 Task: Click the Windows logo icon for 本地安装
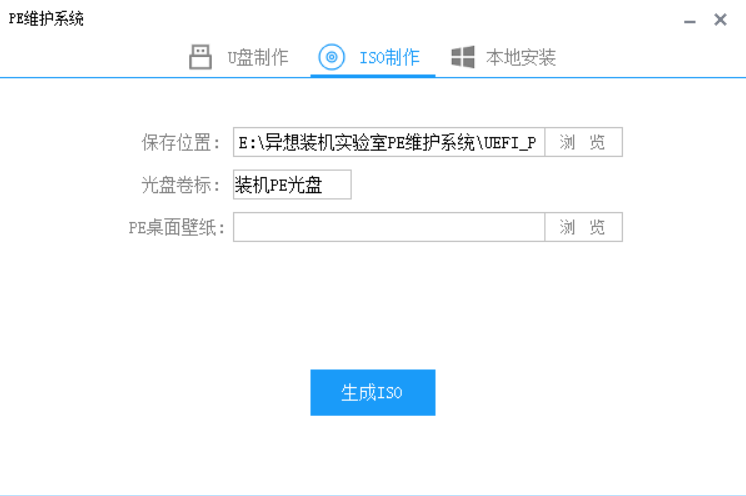(462, 57)
